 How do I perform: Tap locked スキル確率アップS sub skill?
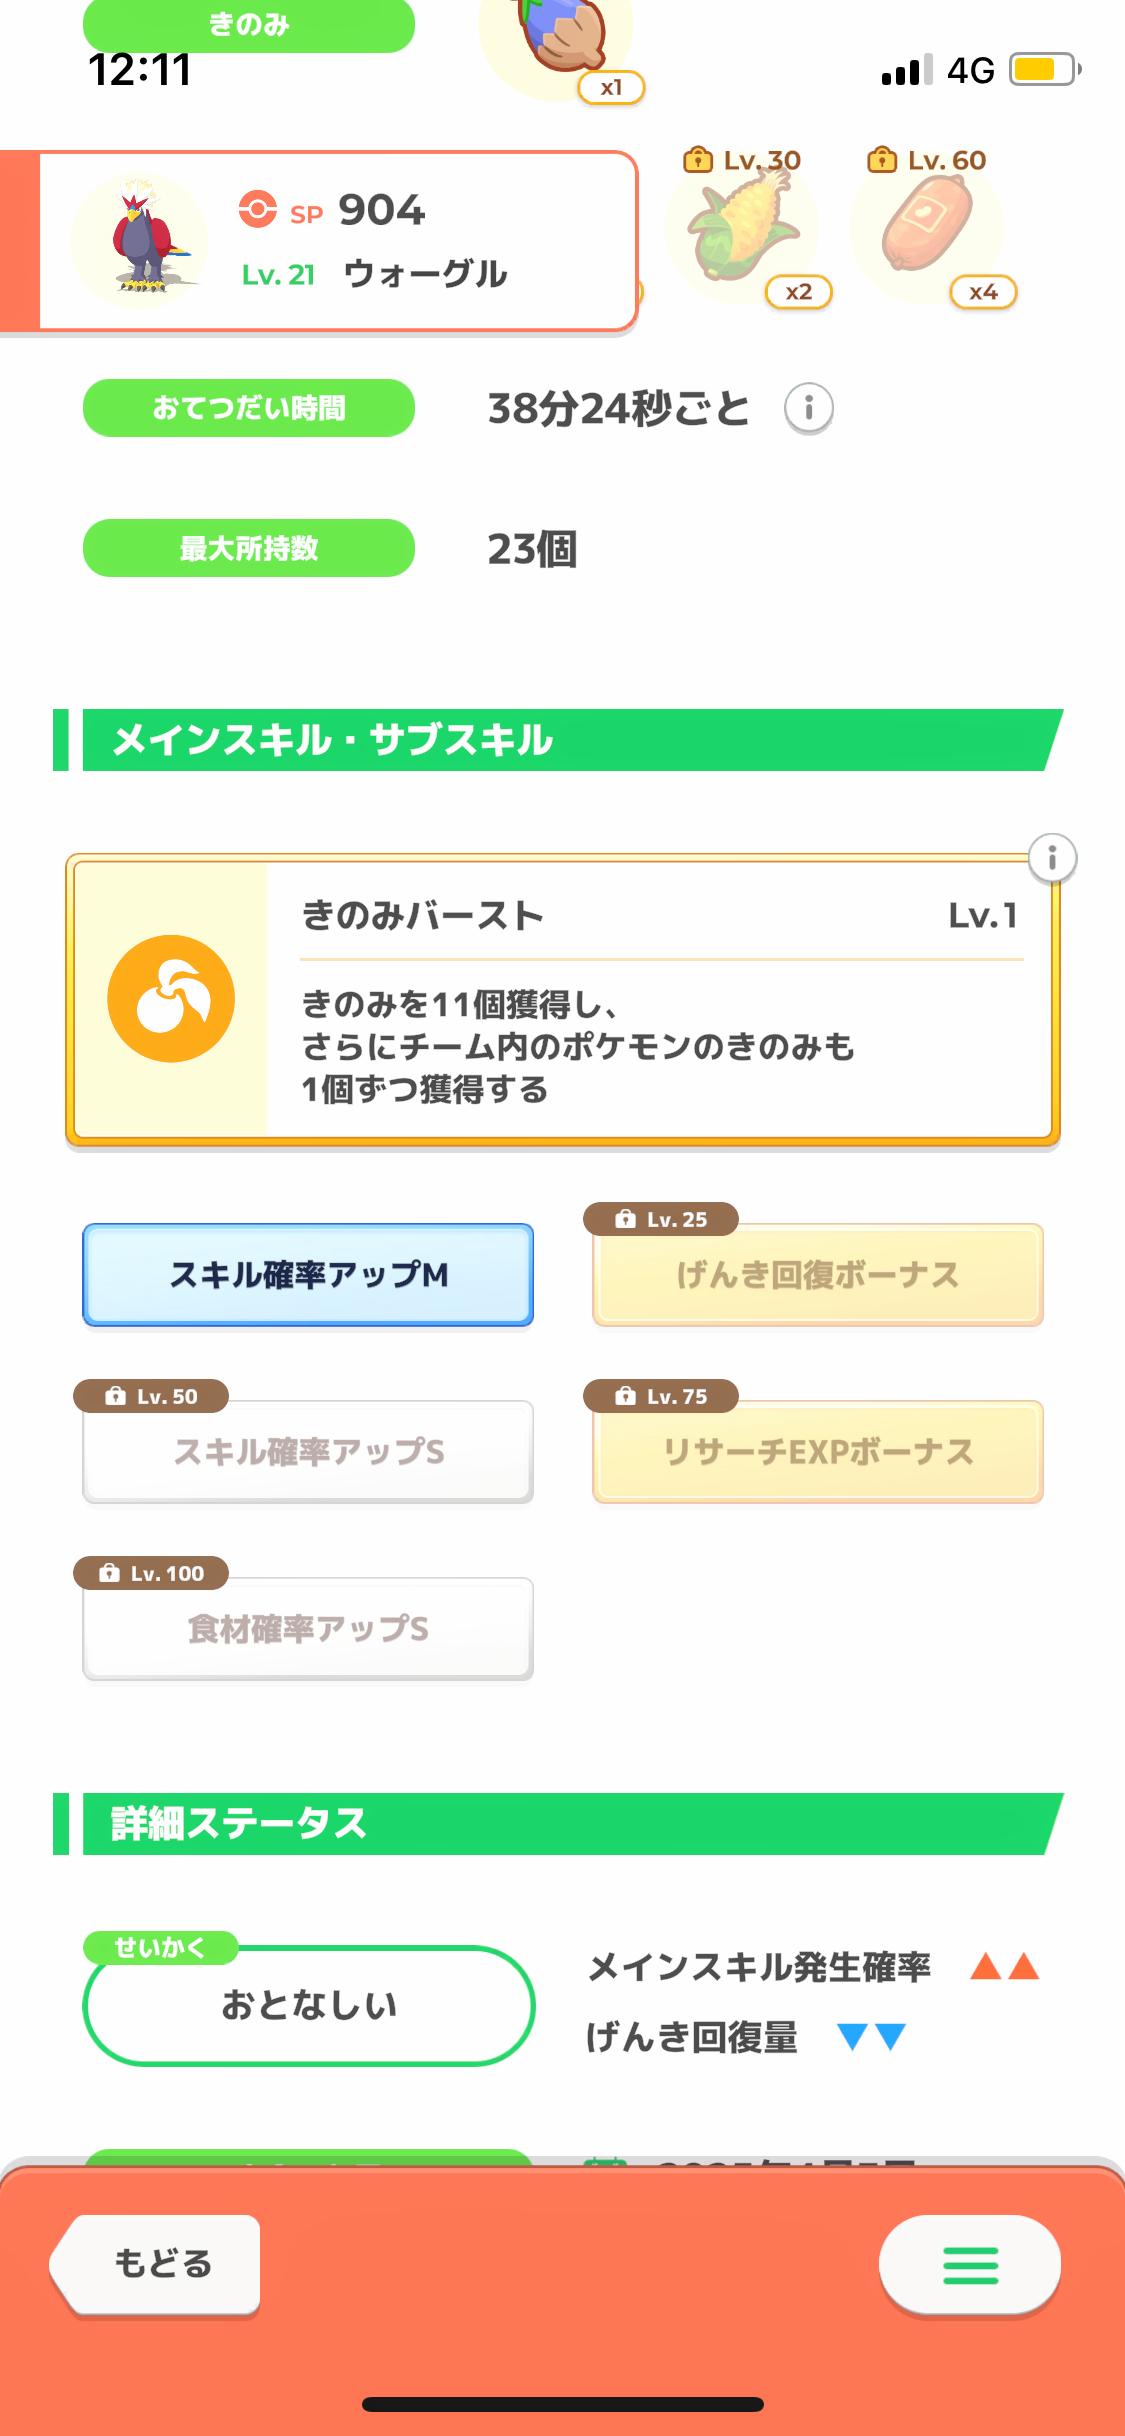click(x=308, y=1452)
